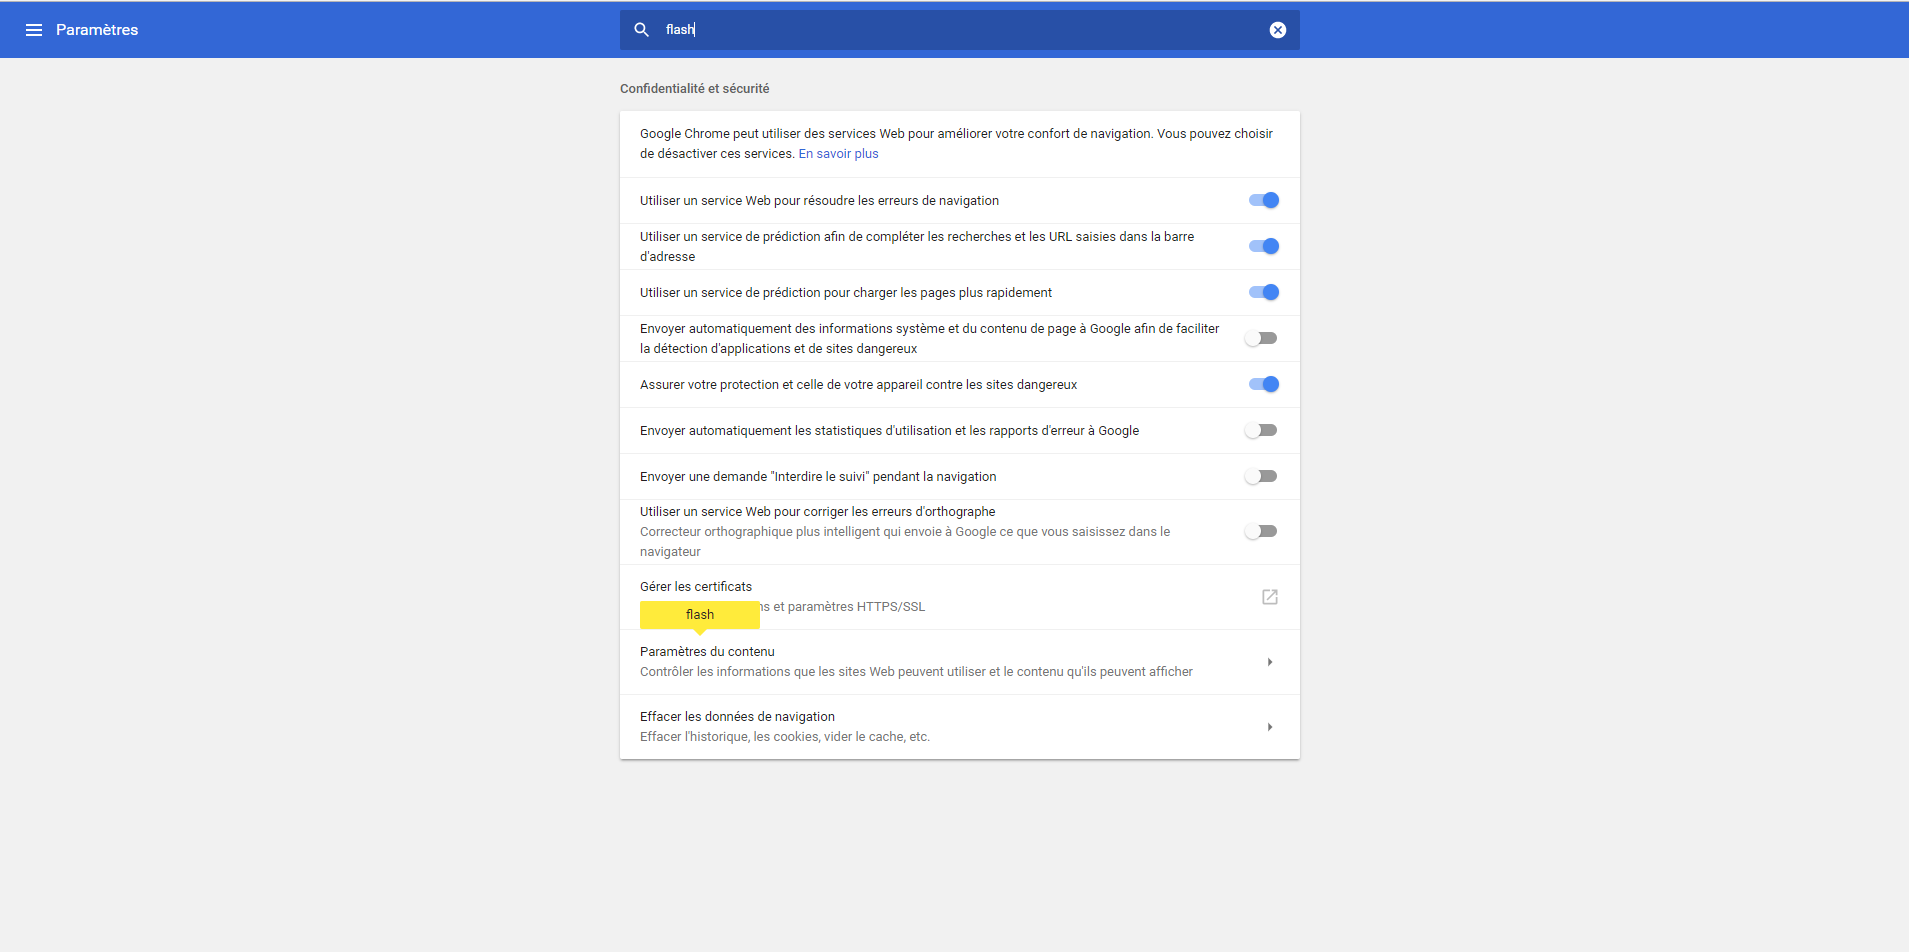Toggle protection against dangerous sites
1909x952 pixels.
(x=1264, y=384)
